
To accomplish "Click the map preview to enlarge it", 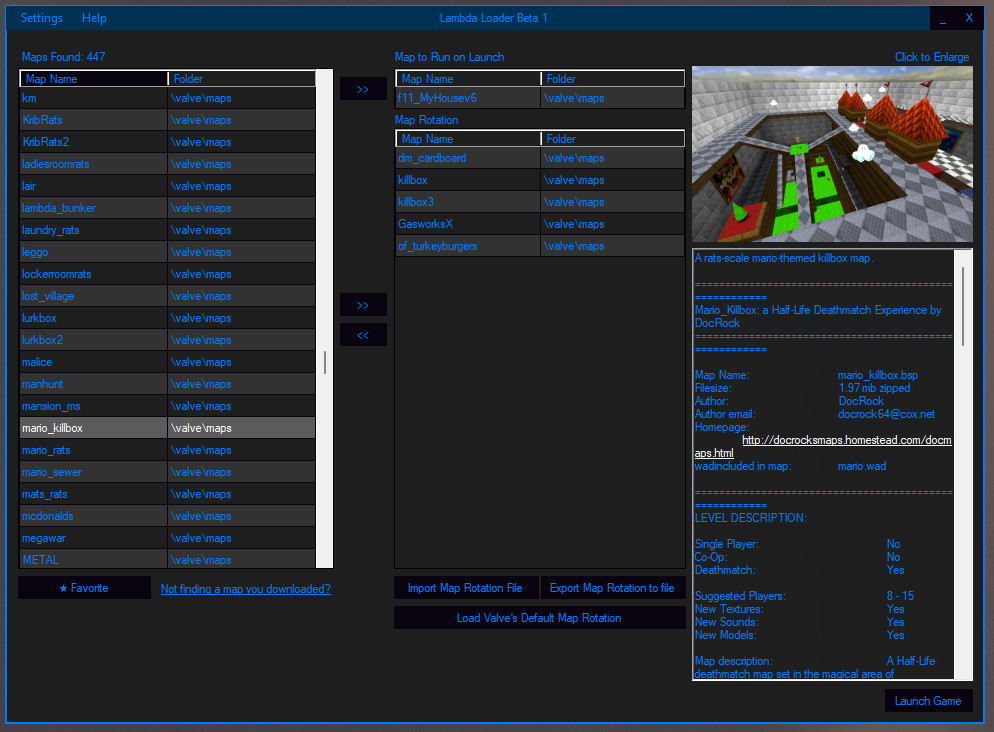I will 831,153.
